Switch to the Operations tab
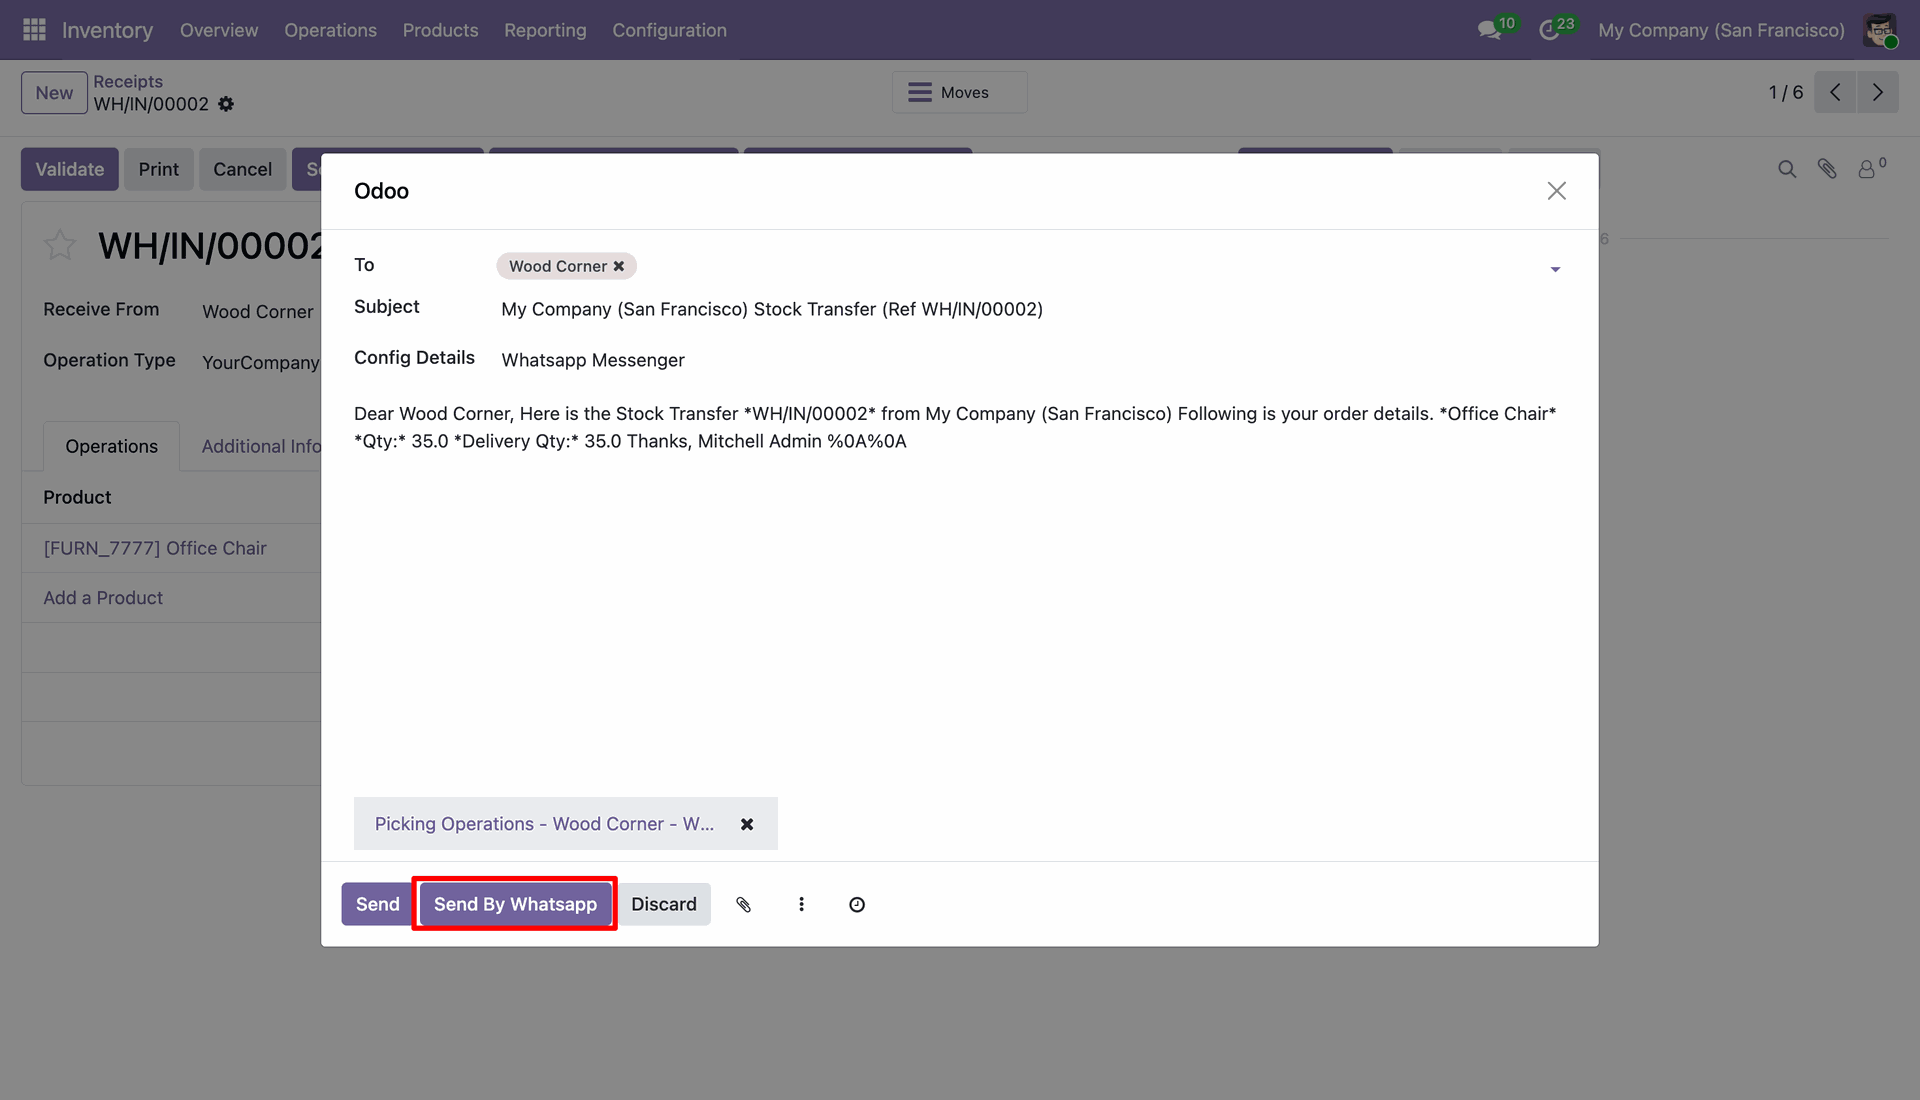This screenshot has width=1920, height=1100. (111, 446)
